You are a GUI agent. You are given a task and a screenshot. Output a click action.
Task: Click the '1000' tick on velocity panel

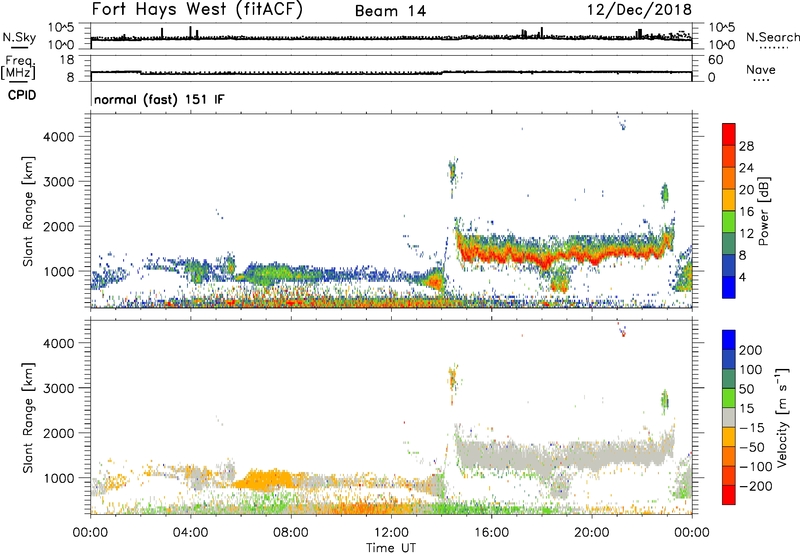59,478
